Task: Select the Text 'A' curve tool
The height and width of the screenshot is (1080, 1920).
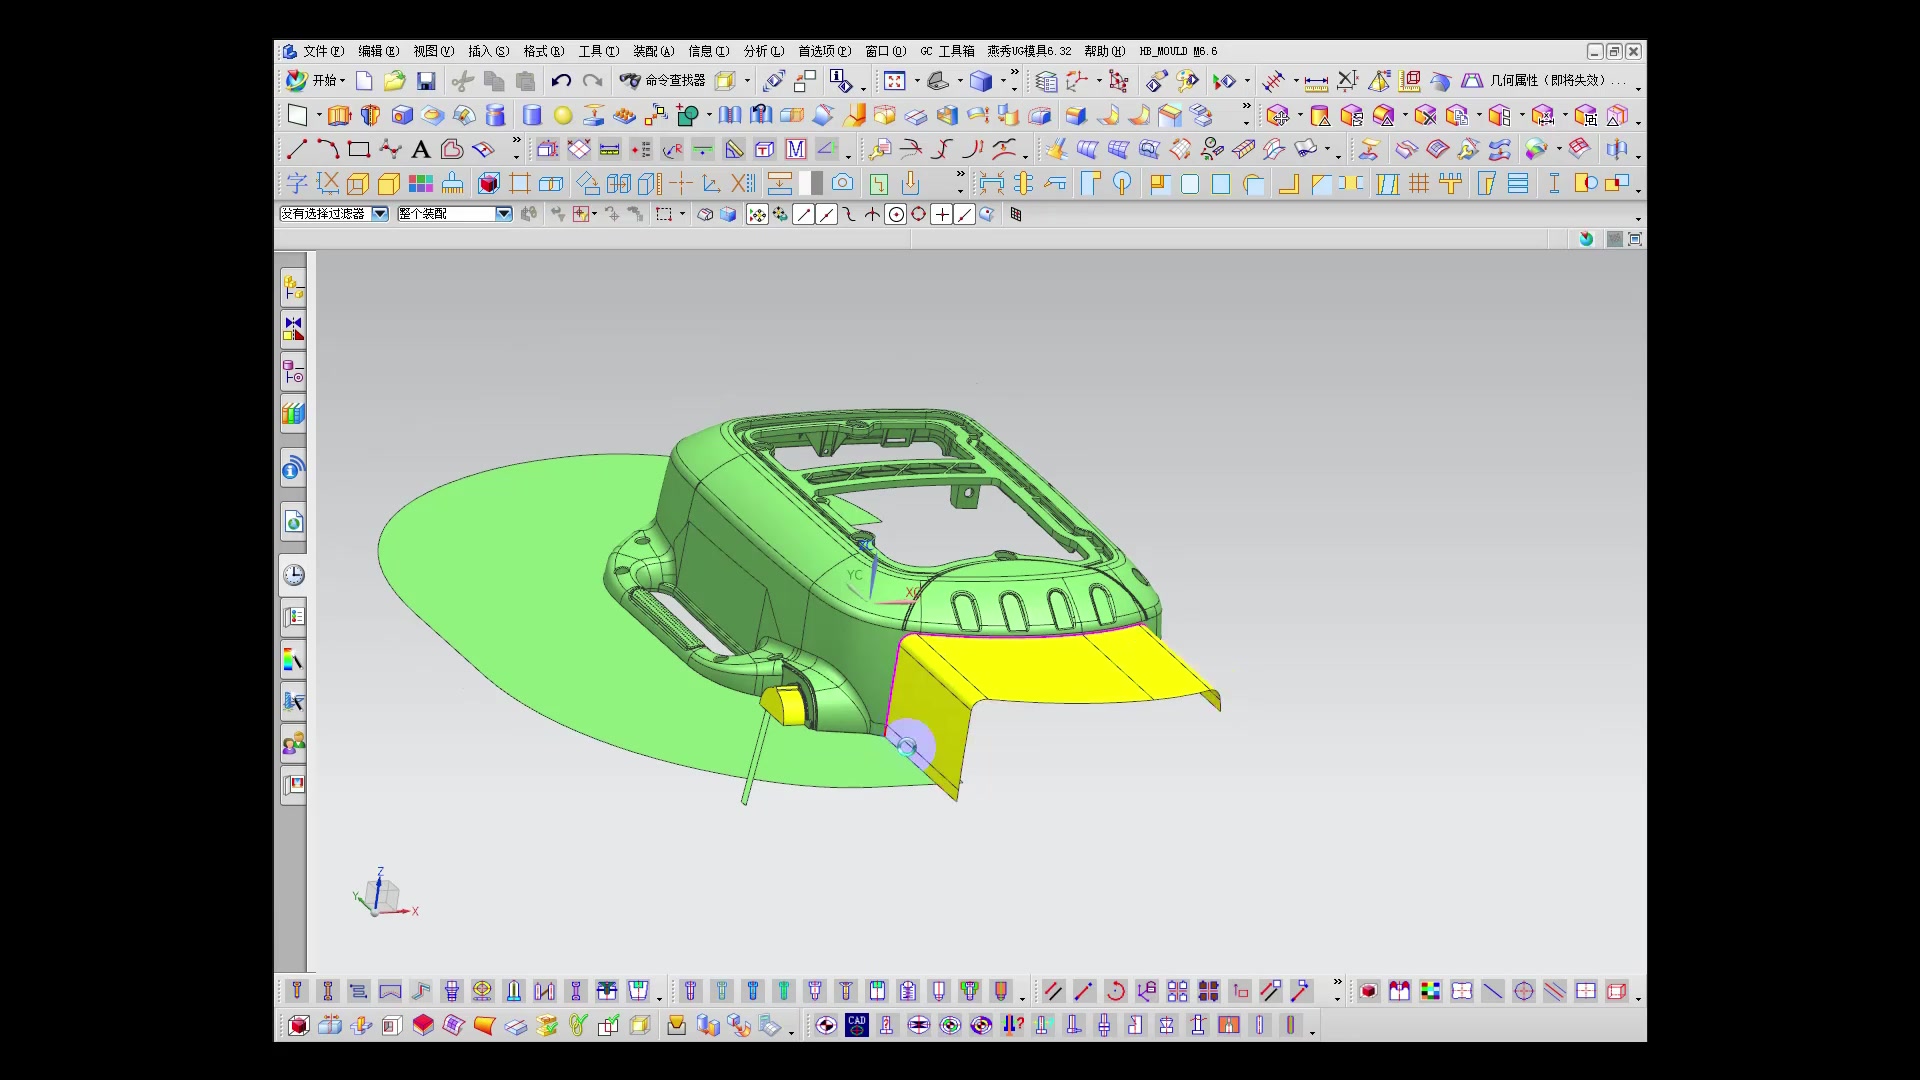Action: (x=421, y=150)
